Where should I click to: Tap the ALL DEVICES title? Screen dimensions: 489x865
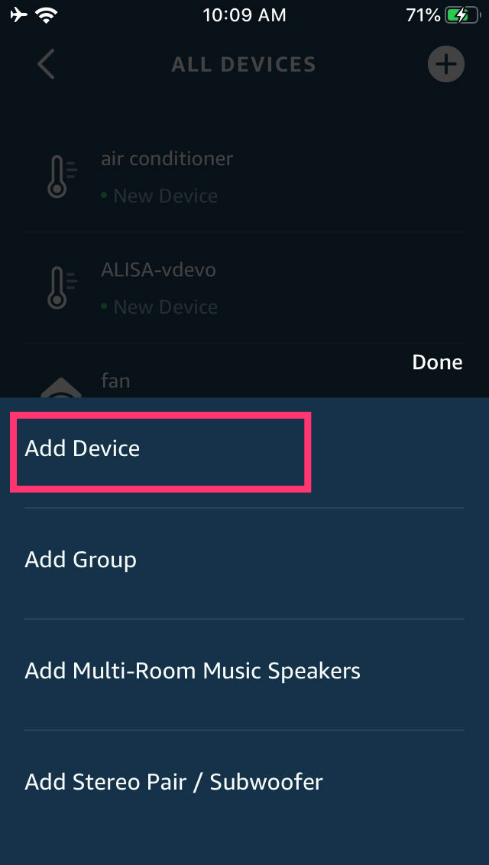pyautogui.click(x=243, y=65)
